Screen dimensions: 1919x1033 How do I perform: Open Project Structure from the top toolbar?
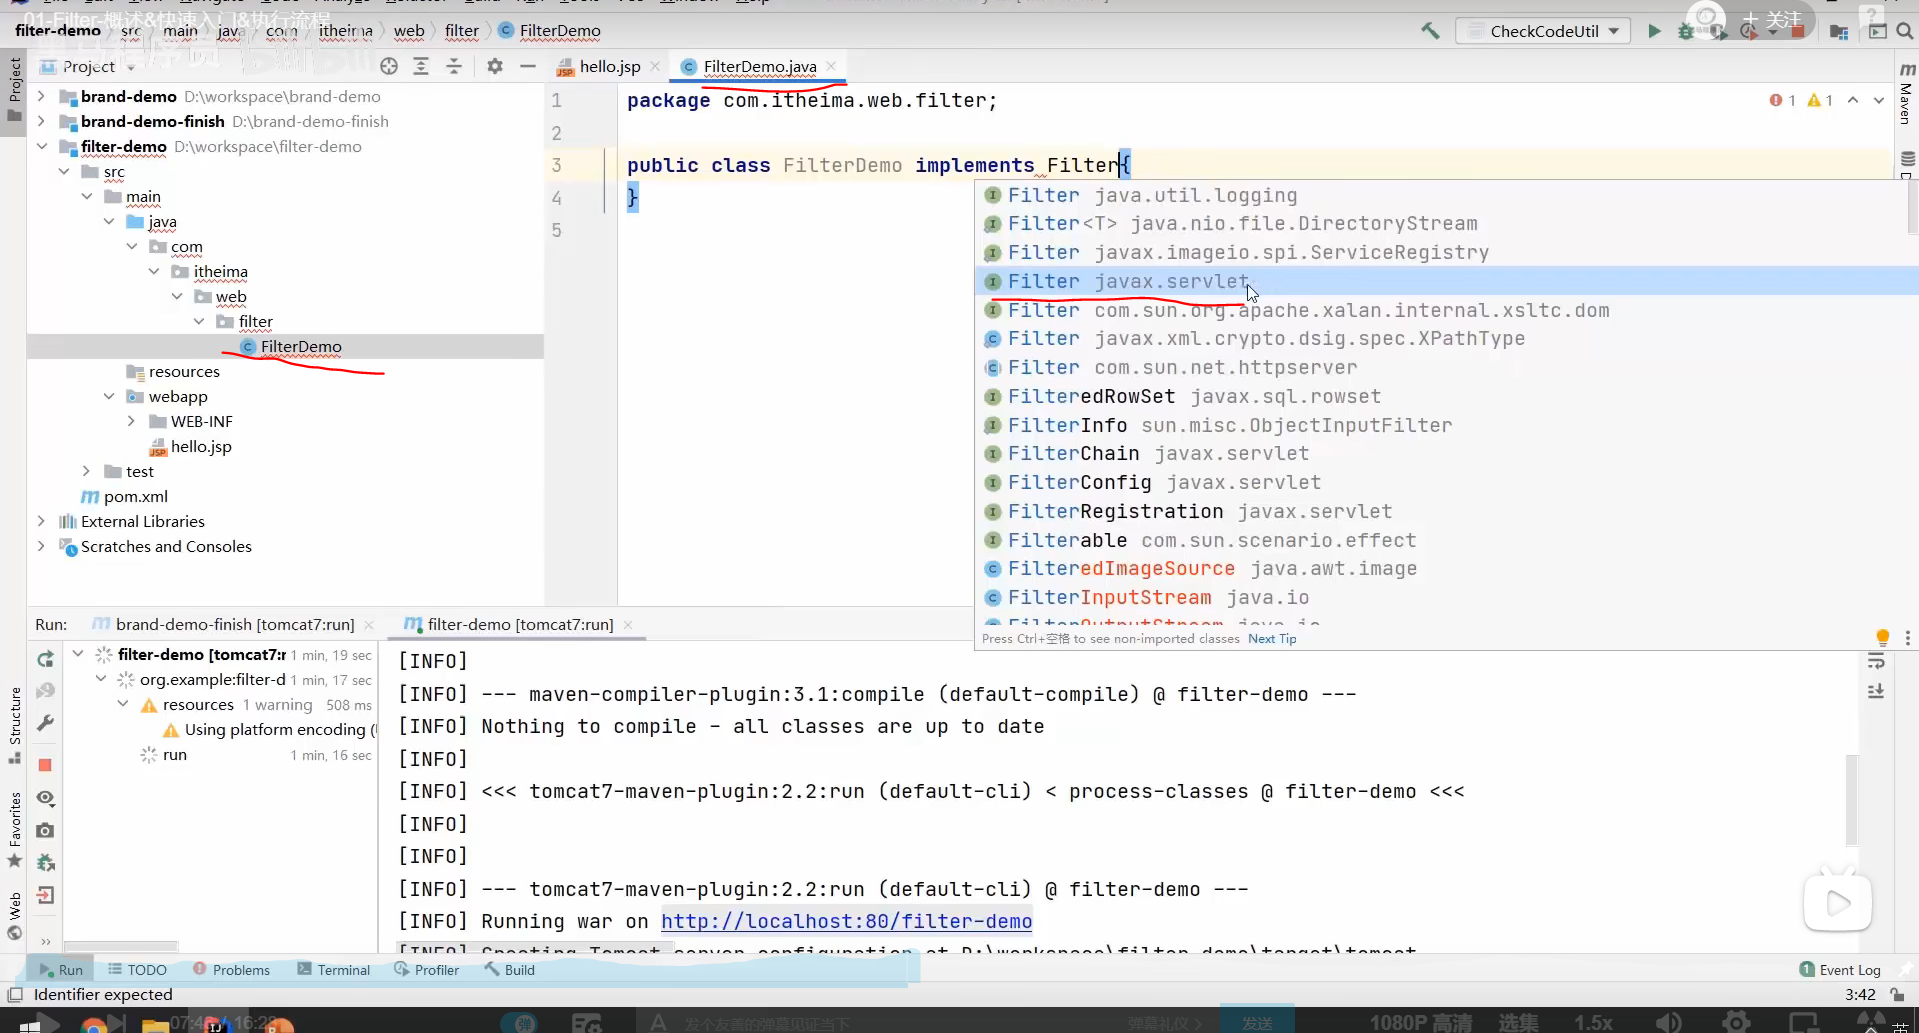[1838, 31]
